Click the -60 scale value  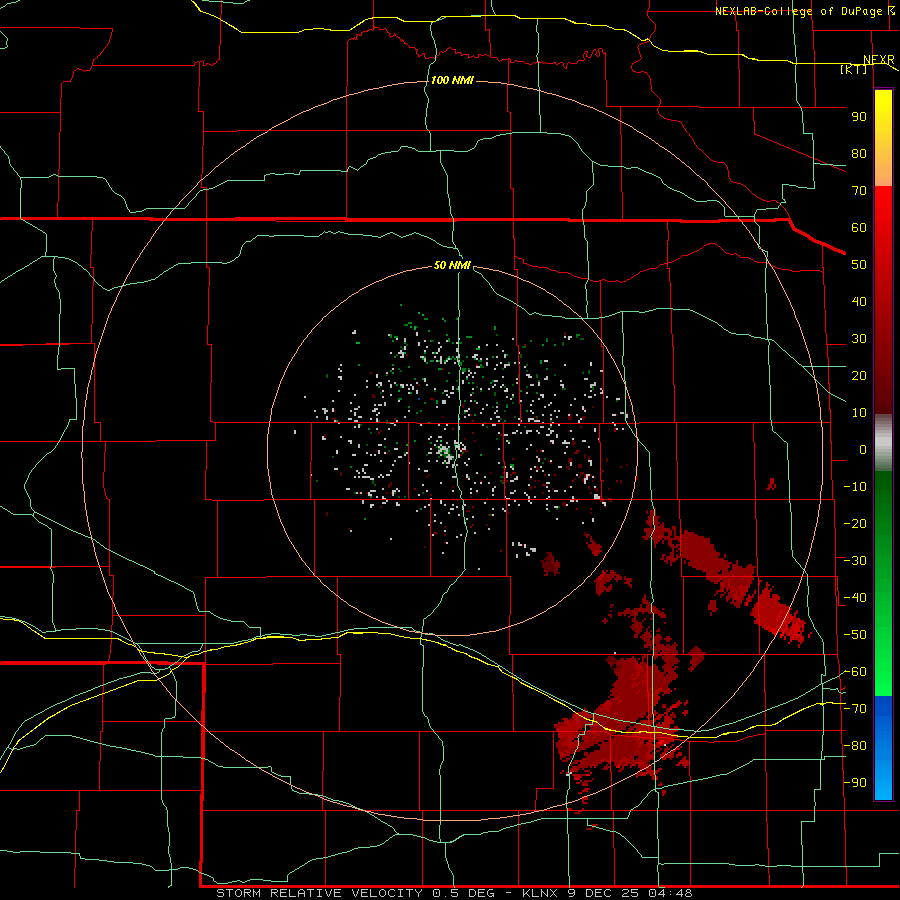coord(855,672)
